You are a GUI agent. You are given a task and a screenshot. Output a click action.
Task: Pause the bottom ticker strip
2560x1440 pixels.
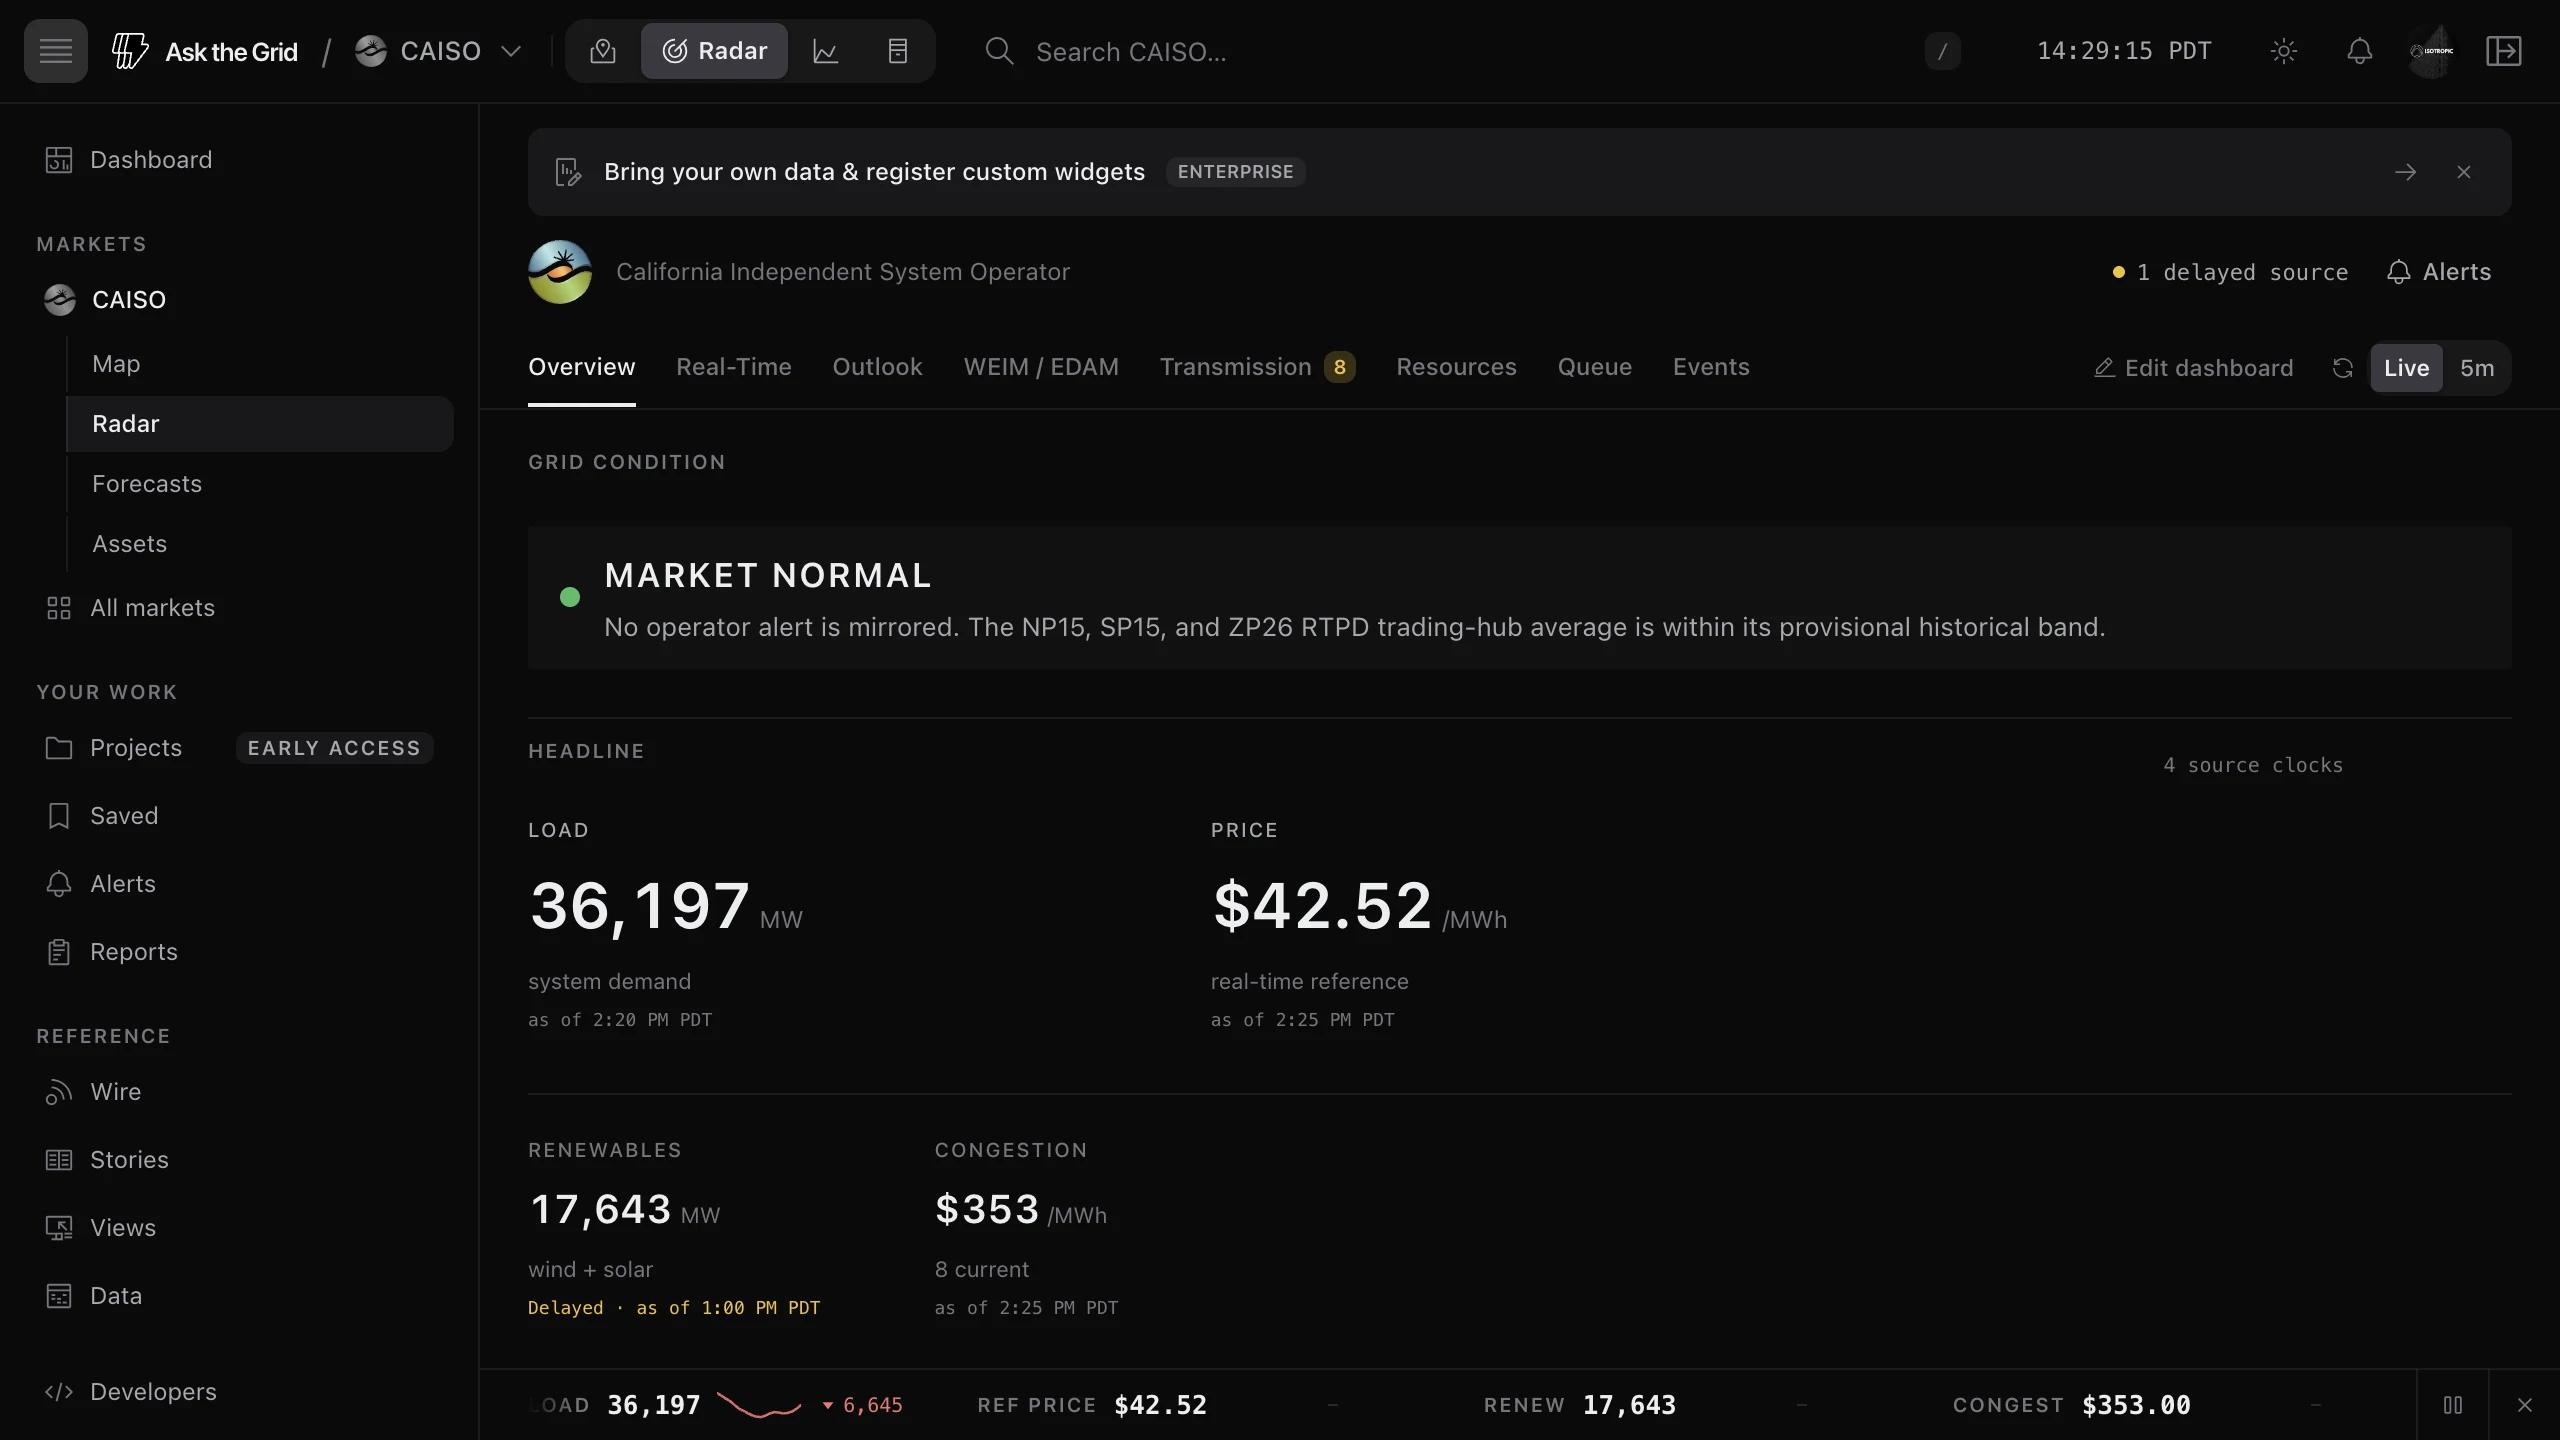[x=2453, y=1405]
